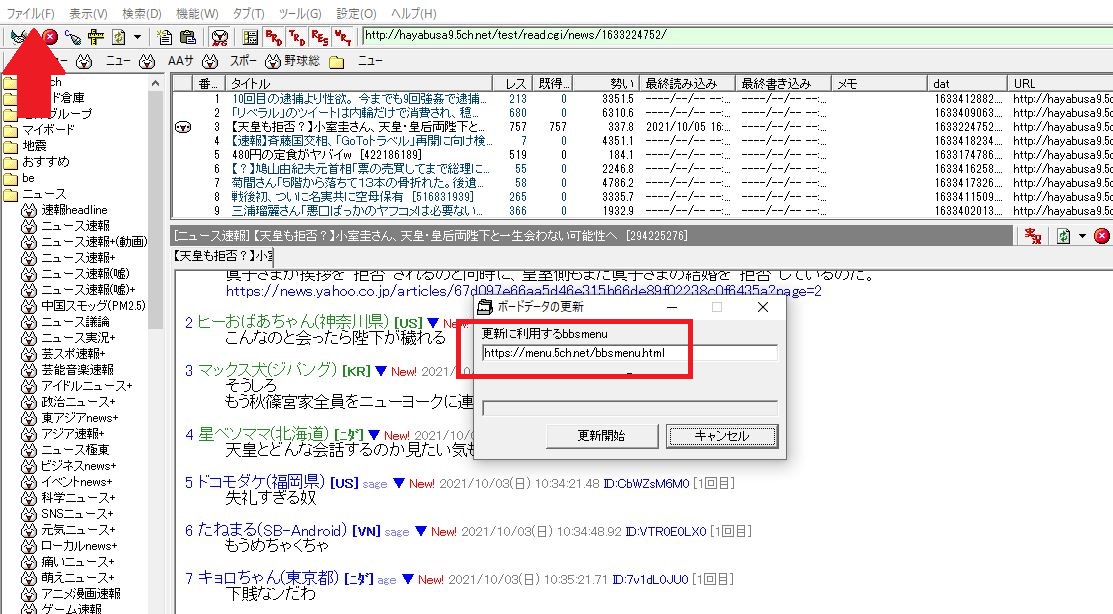Open the ツール(G) menu
The width and height of the screenshot is (1113, 614).
tap(300, 13)
